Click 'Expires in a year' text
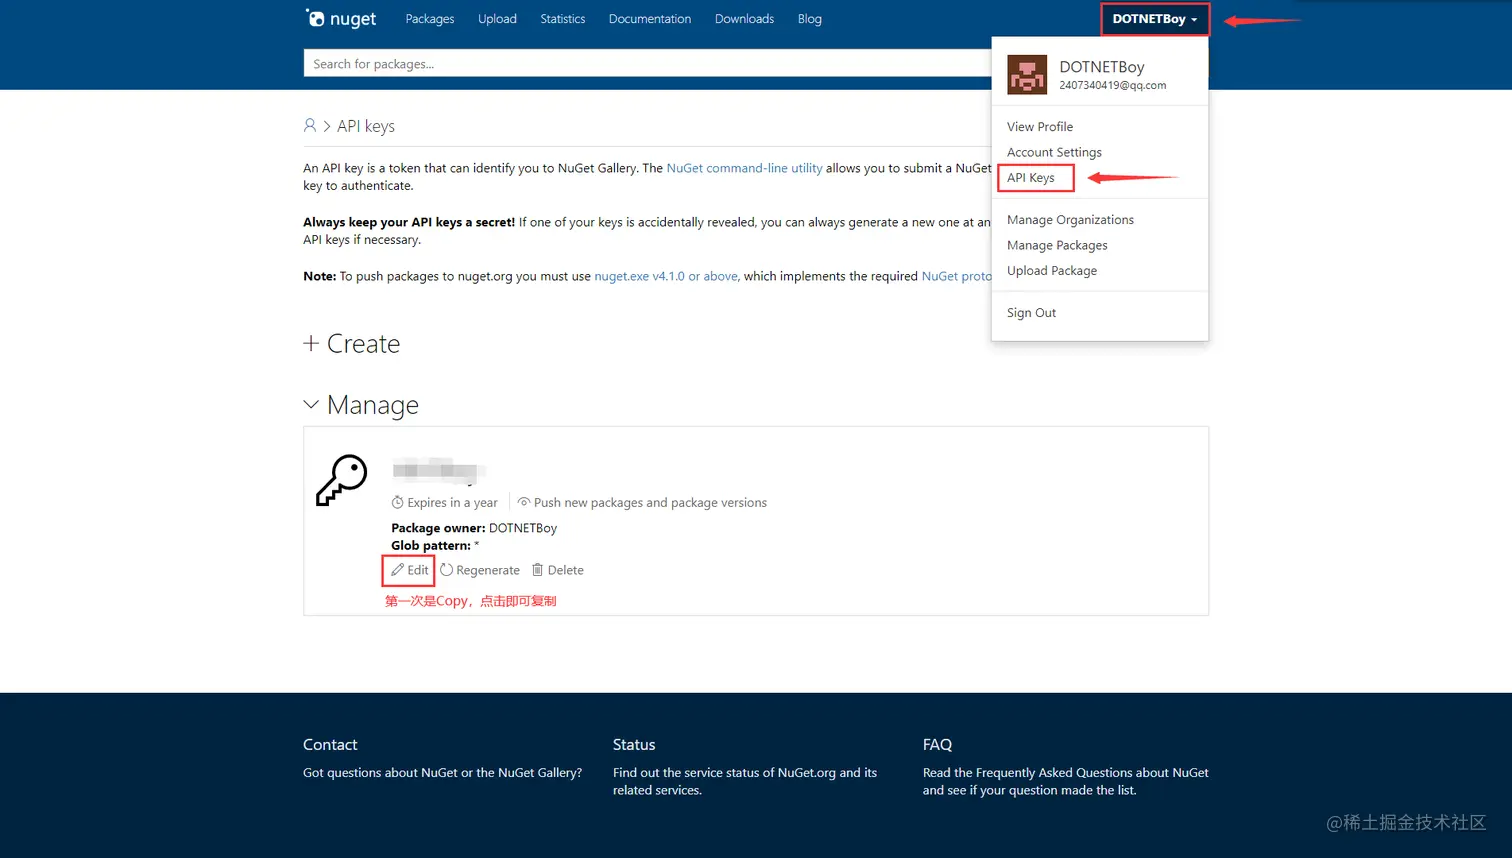This screenshot has height=858, width=1512. (x=452, y=503)
